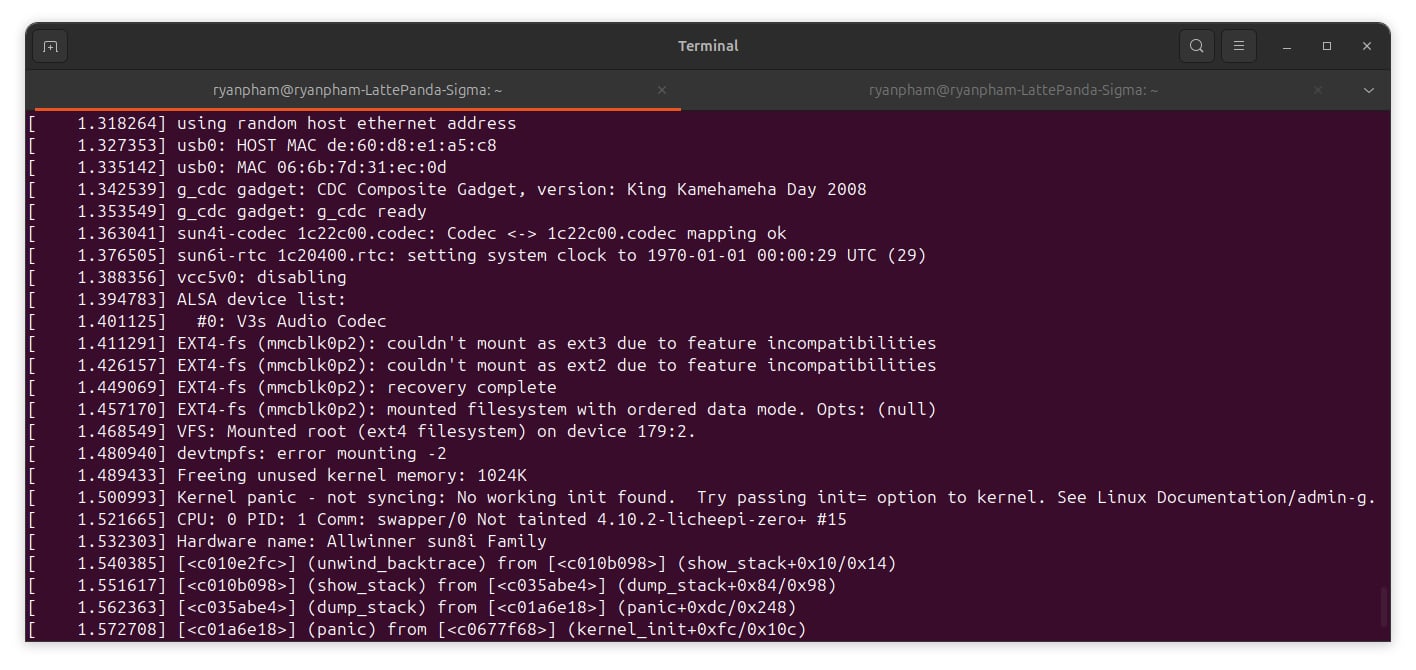Maximize the Terminal window
The width and height of the screenshot is (1416, 670).
coord(1327,46)
